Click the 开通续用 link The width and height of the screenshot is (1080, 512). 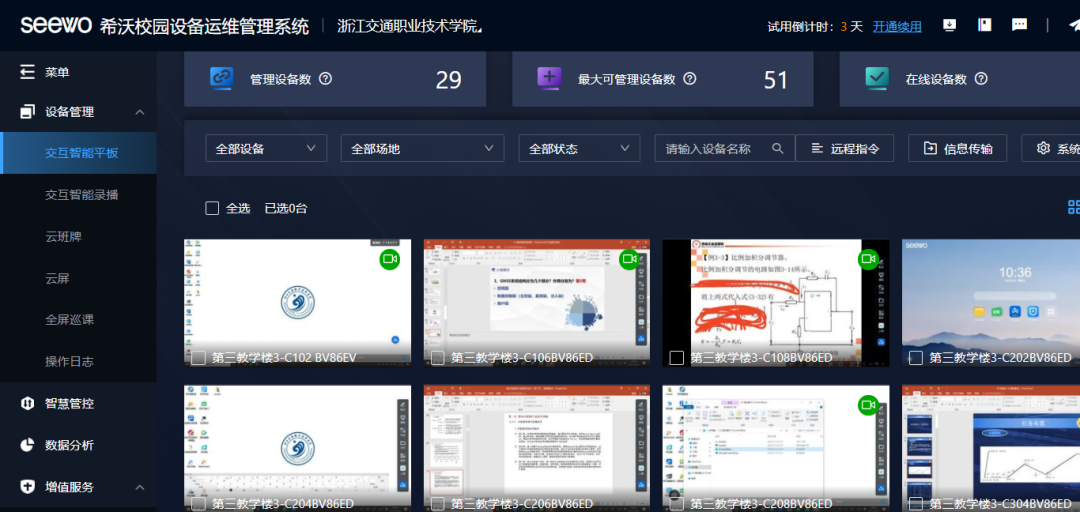tap(897, 27)
